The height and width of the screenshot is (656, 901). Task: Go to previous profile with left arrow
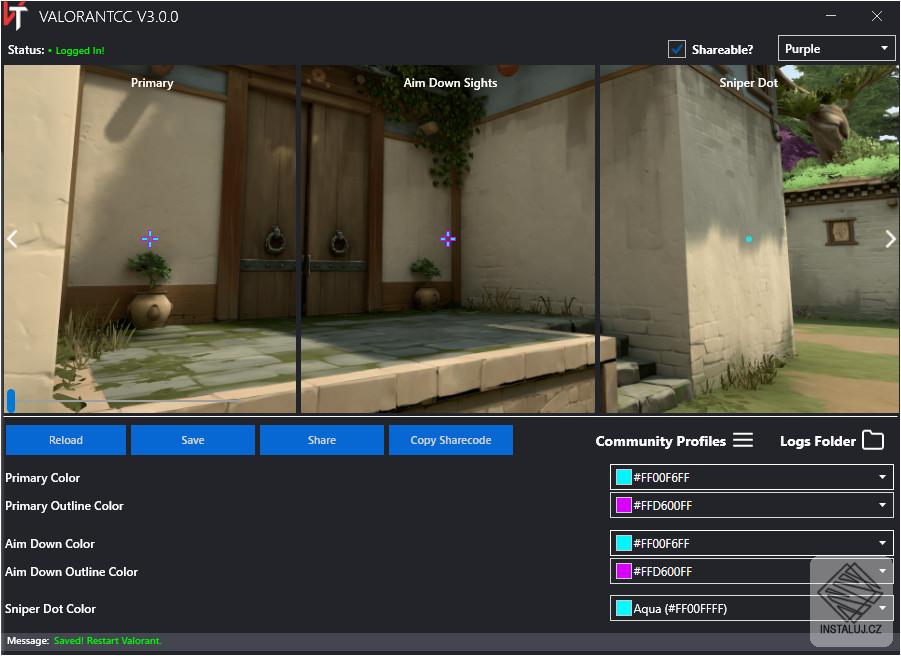click(x=12, y=238)
